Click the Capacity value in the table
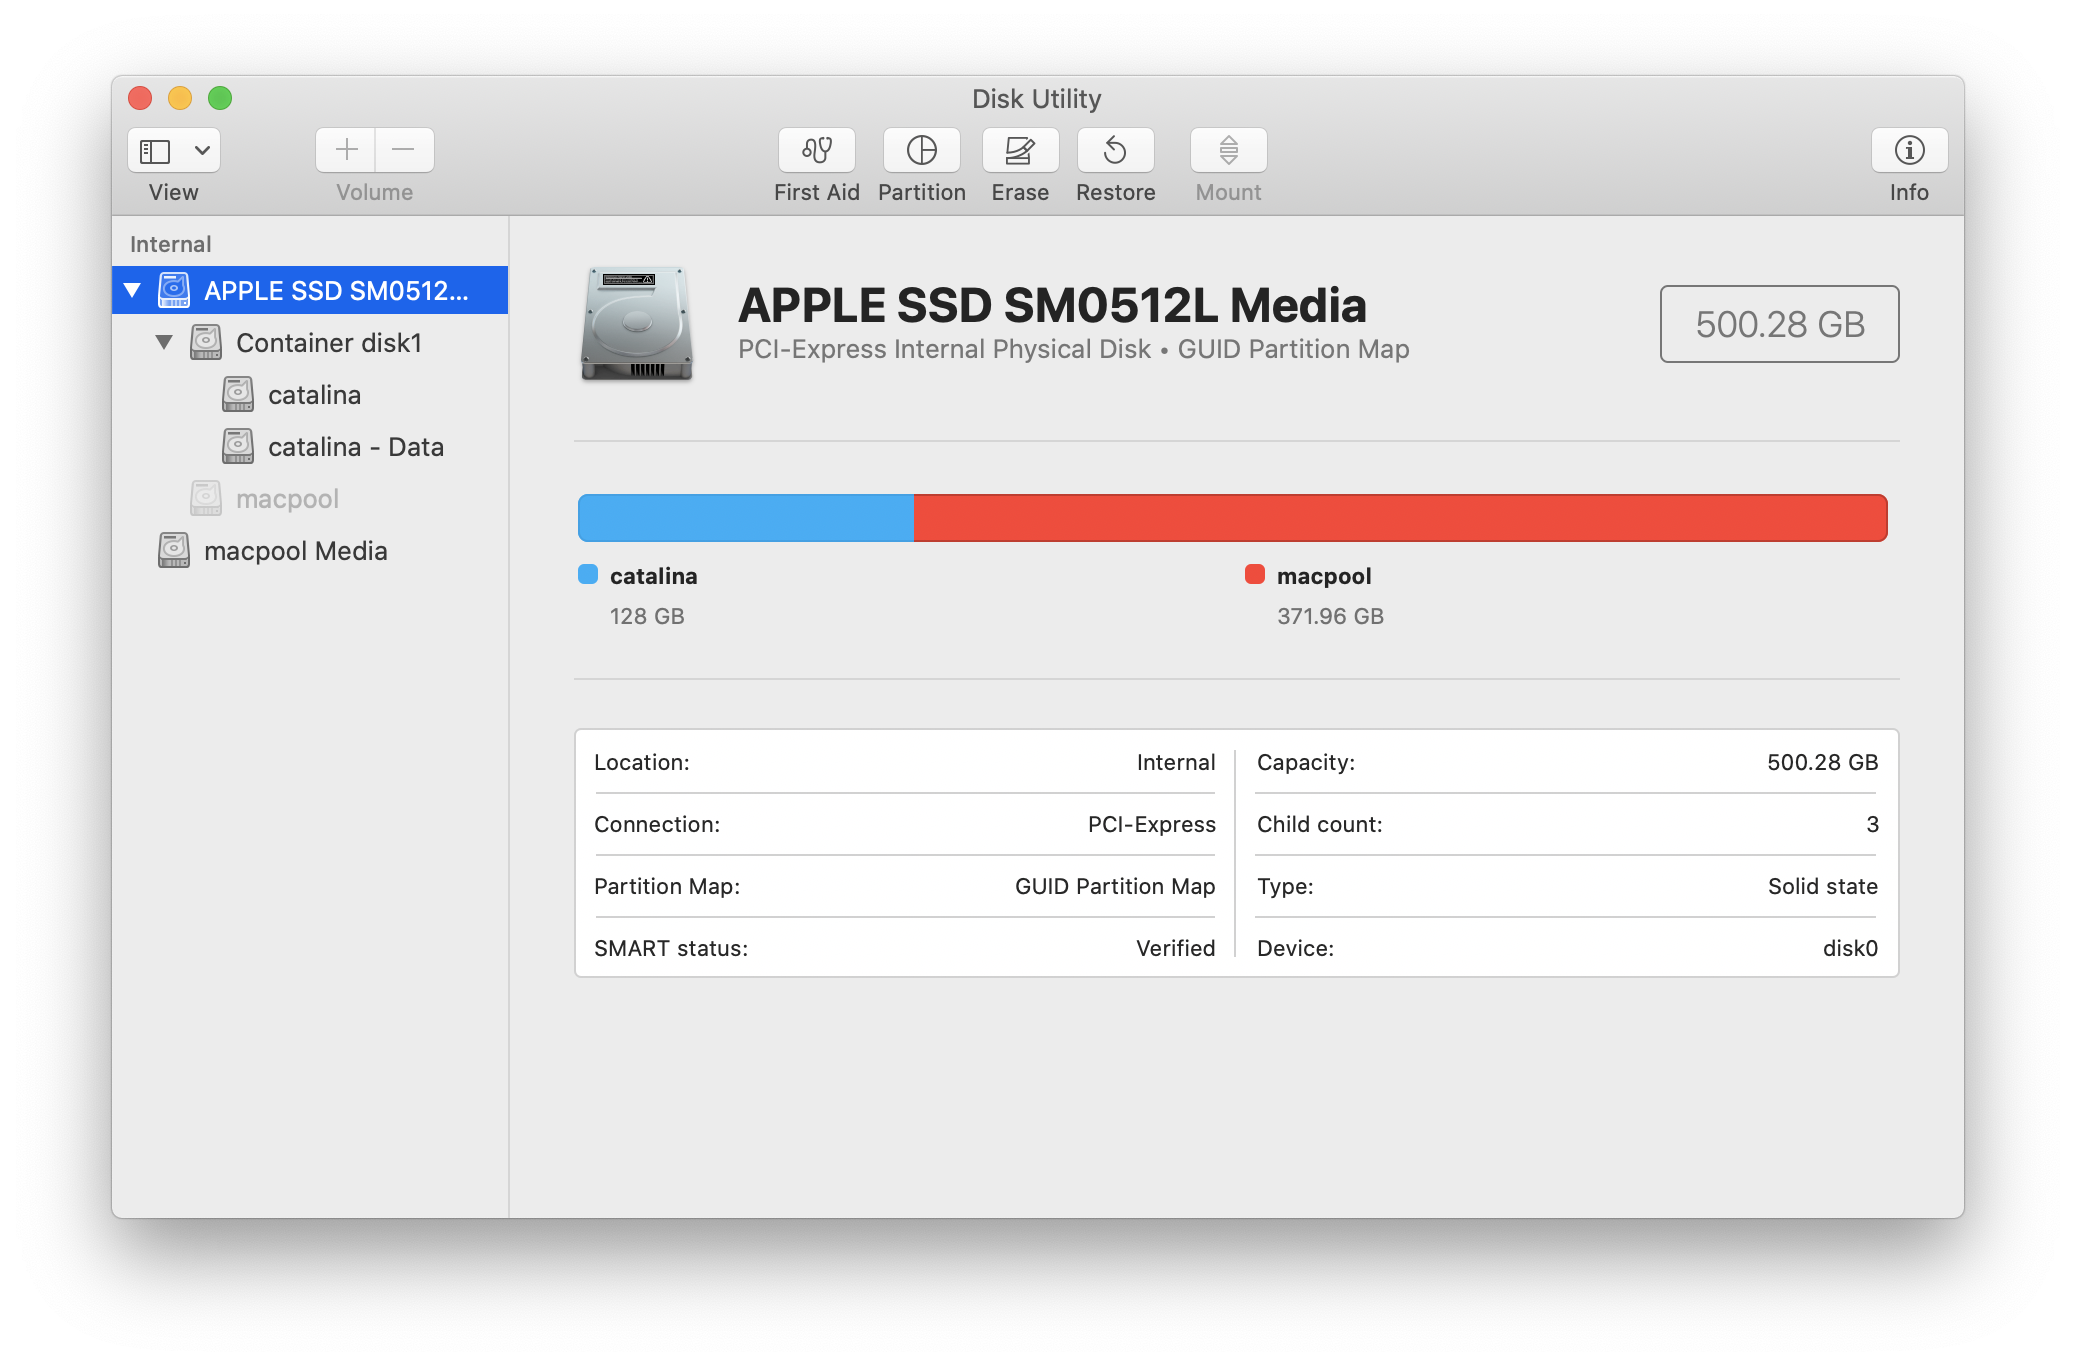 (x=1823, y=762)
